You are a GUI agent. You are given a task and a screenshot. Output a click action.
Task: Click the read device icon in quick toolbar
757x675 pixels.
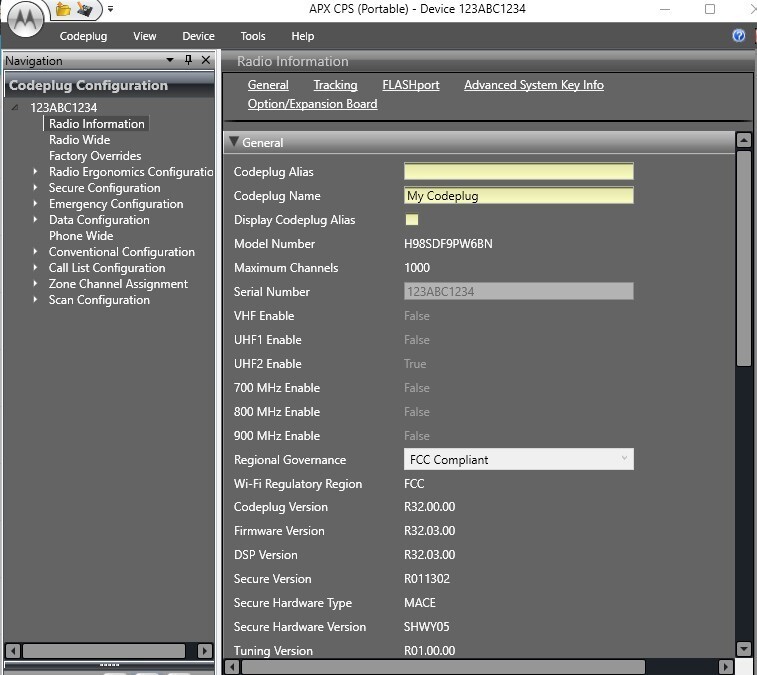84,9
